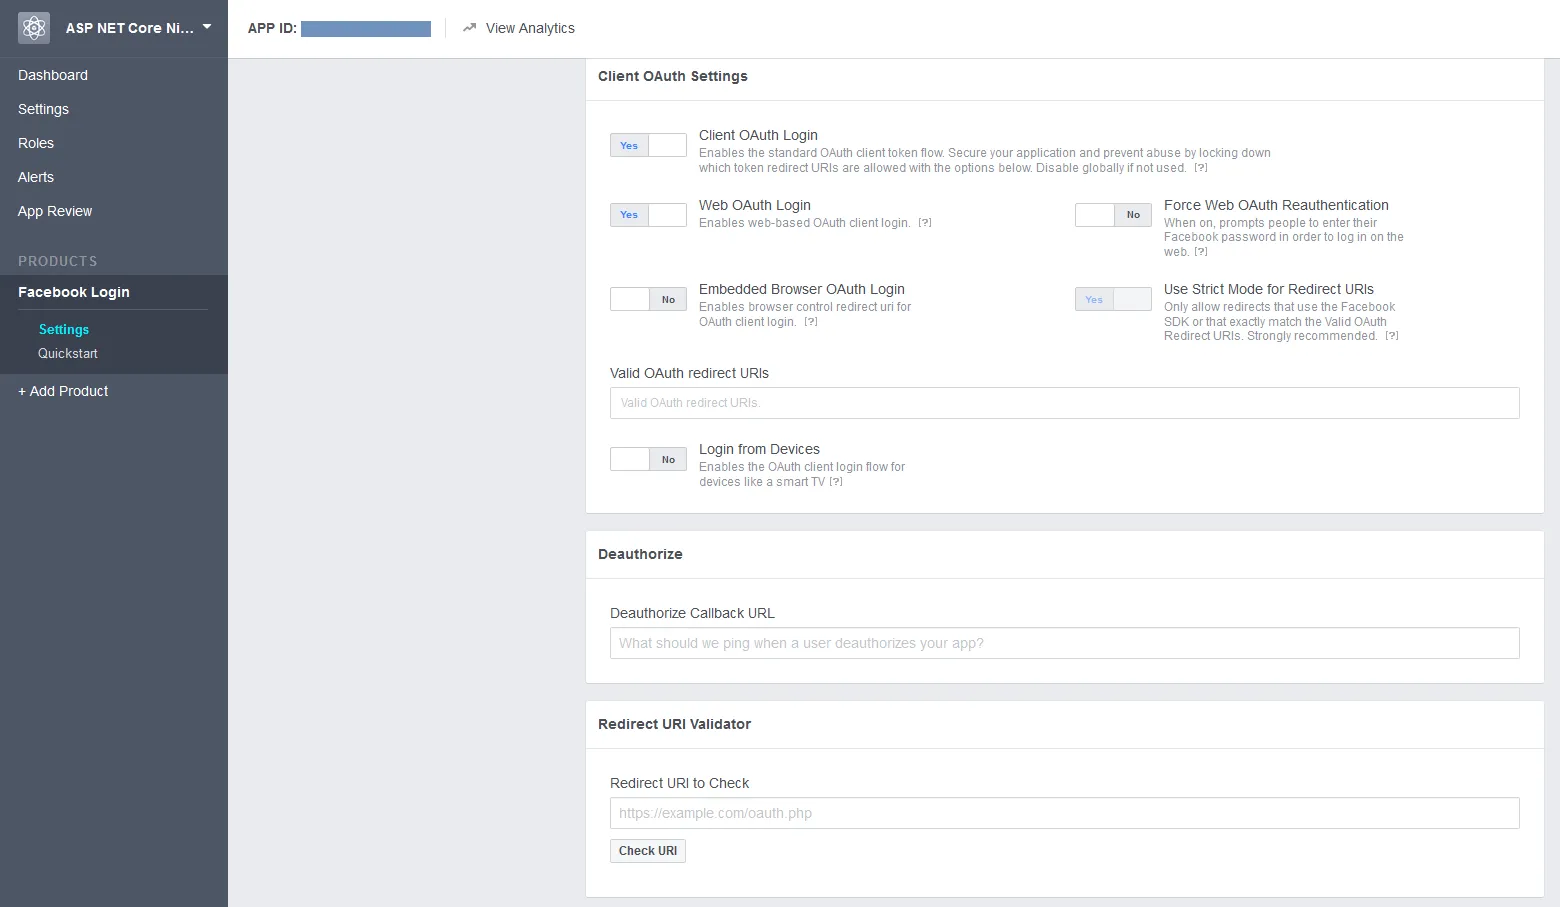This screenshot has width=1560, height=907.
Task: Focus the Redirect URI to Check field
Action: (1065, 813)
